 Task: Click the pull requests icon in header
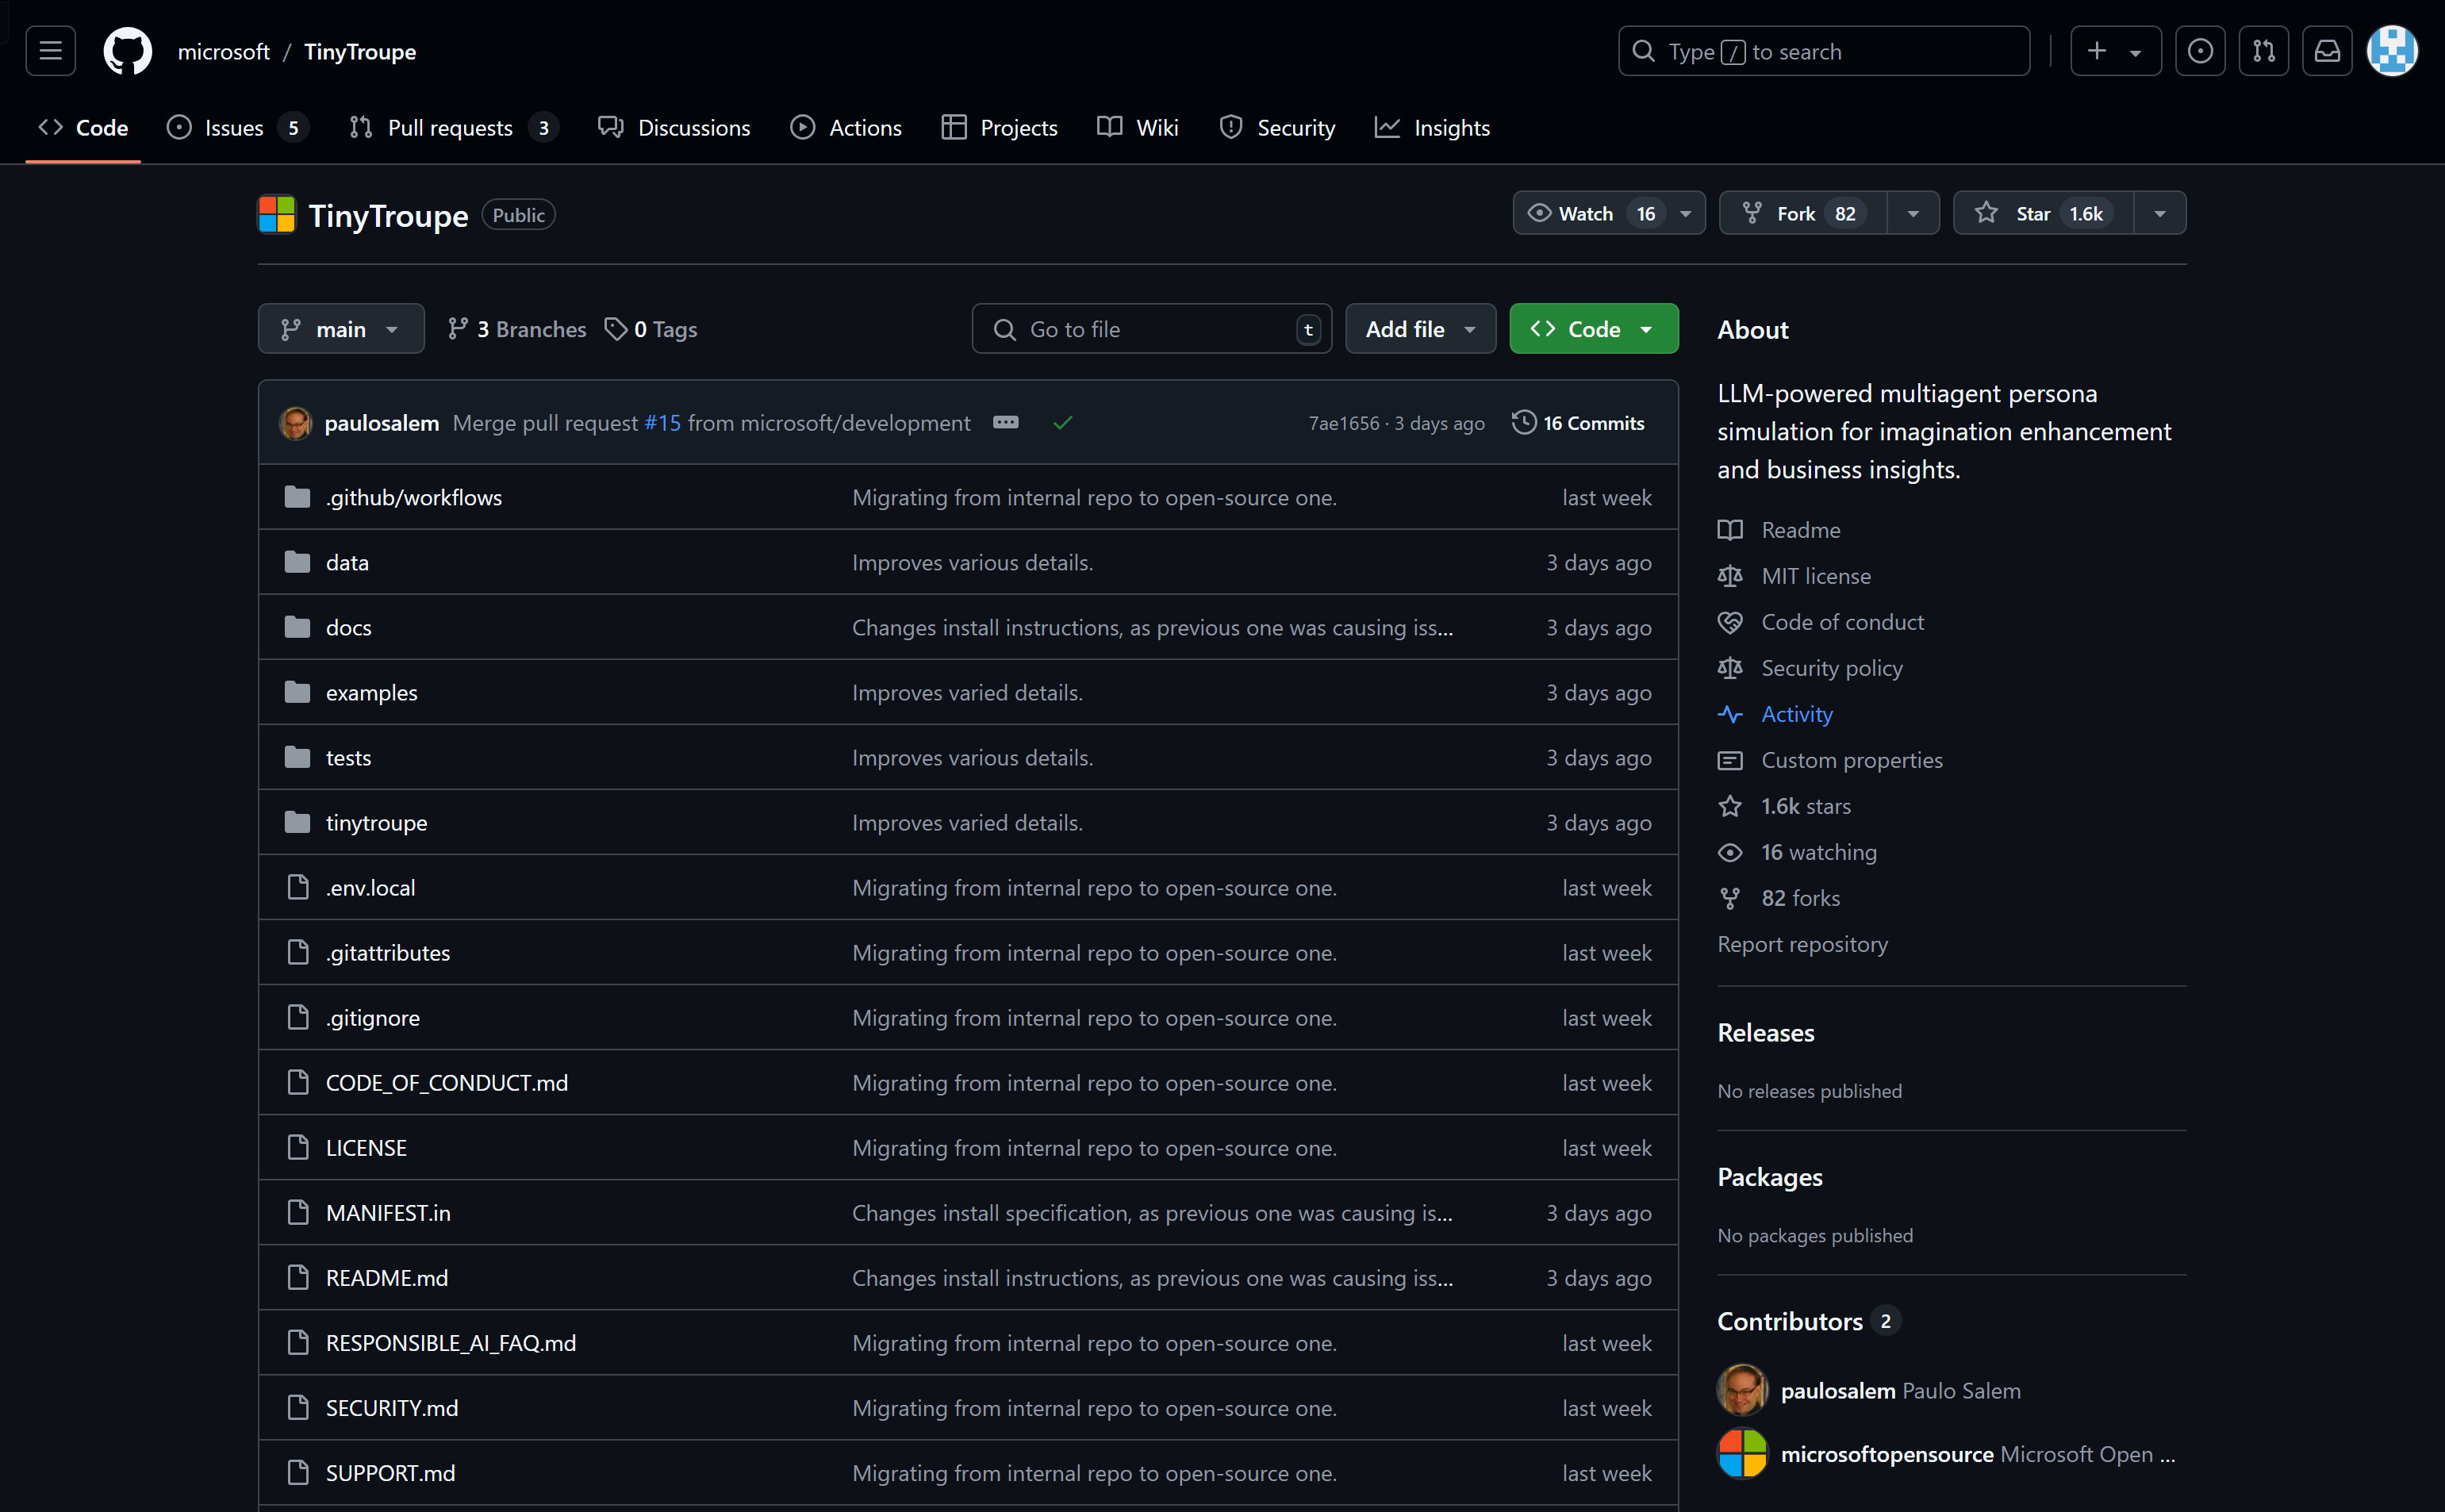2263,51
